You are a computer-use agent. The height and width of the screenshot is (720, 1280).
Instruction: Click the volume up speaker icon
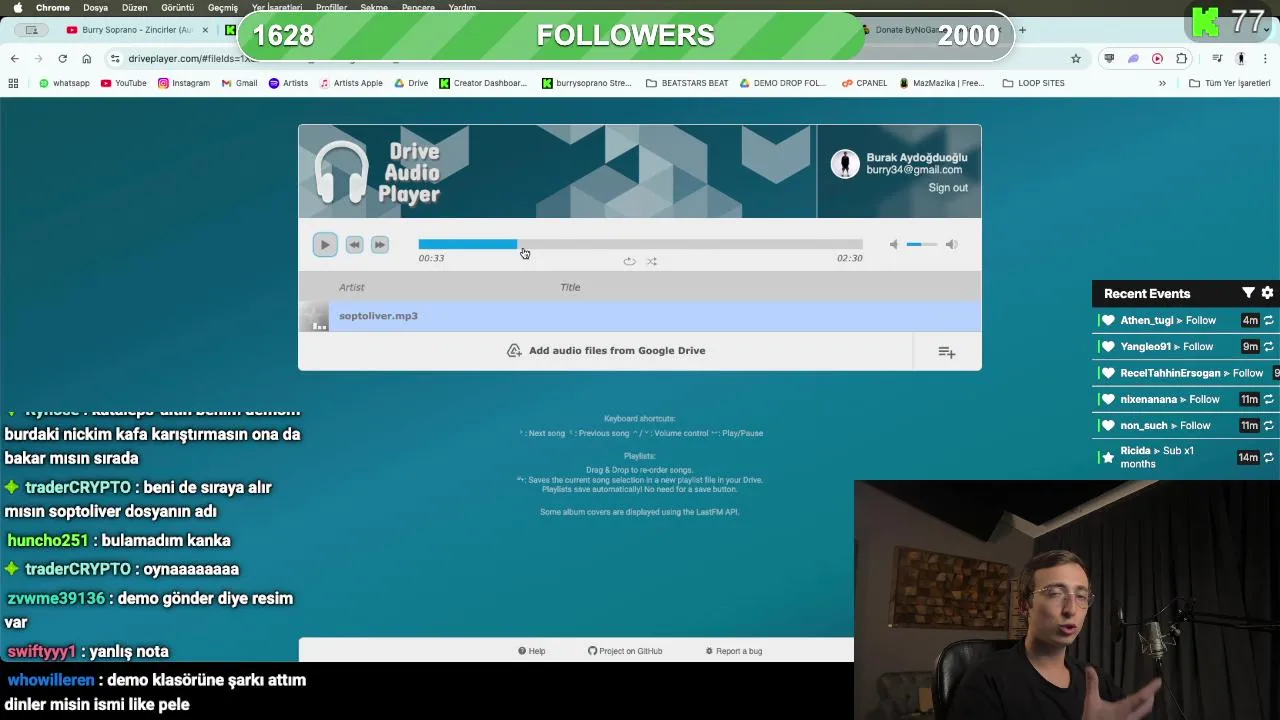[951, 244]
